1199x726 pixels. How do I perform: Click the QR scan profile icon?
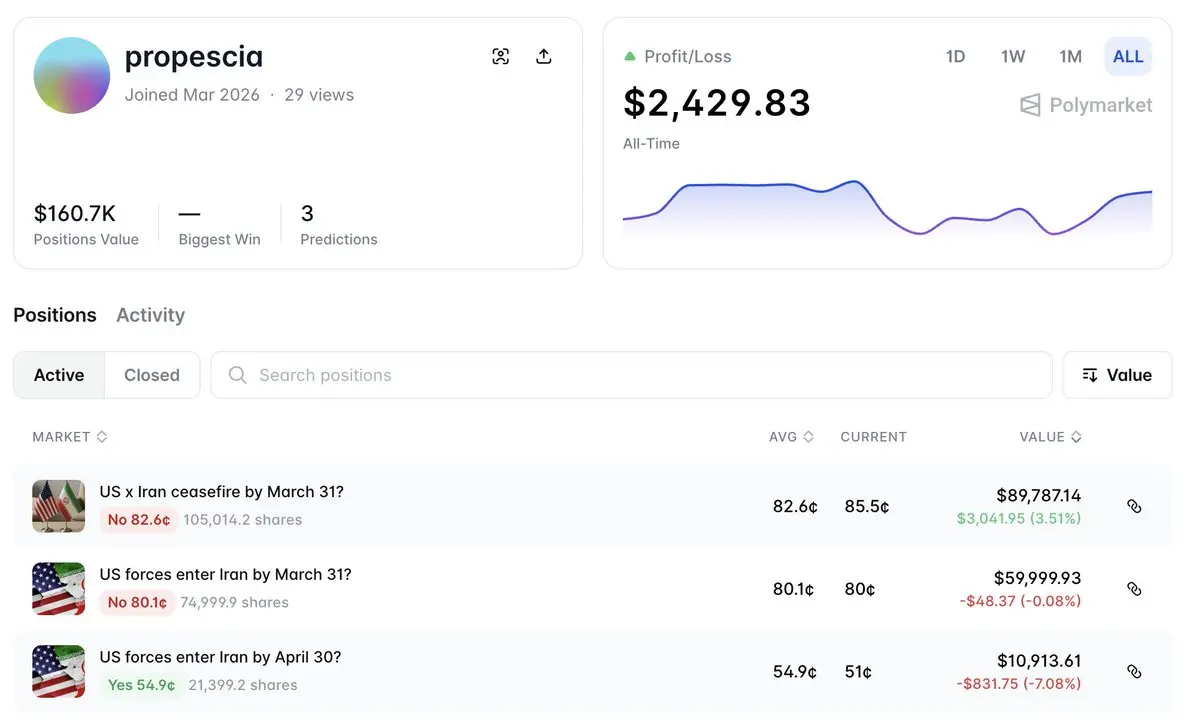(x=501, y=57)
